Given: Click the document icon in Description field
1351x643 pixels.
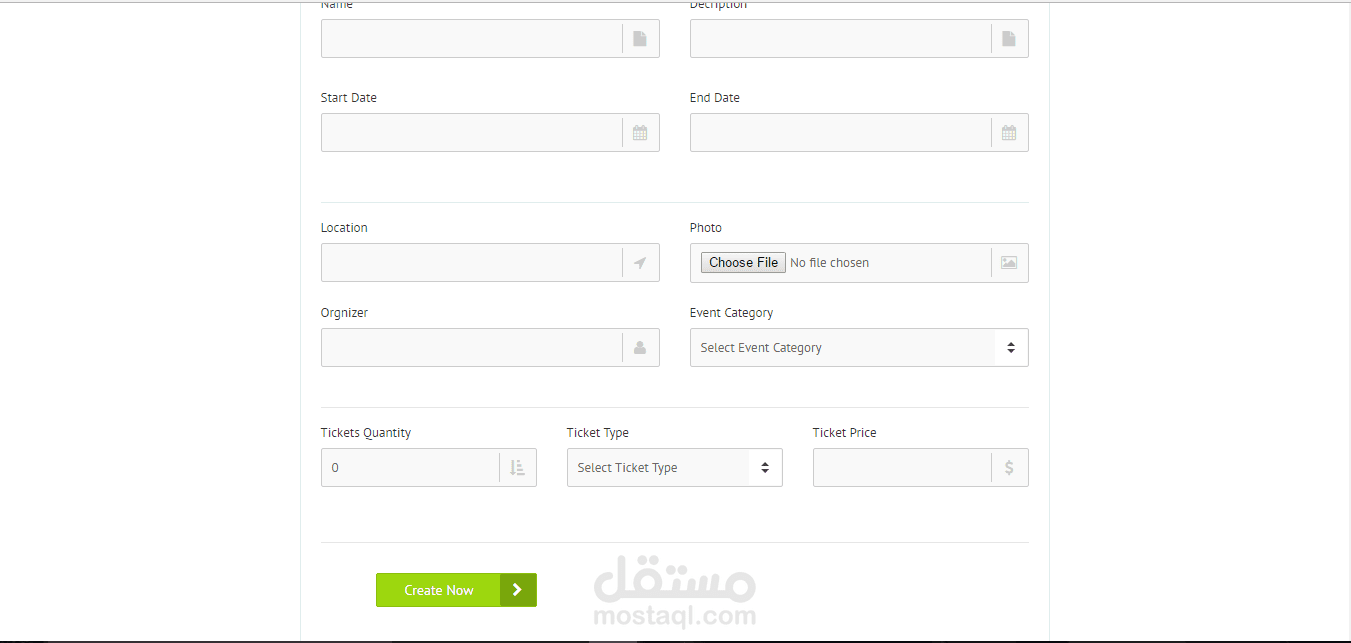Looking at the screenshot, I should 1009,39.
